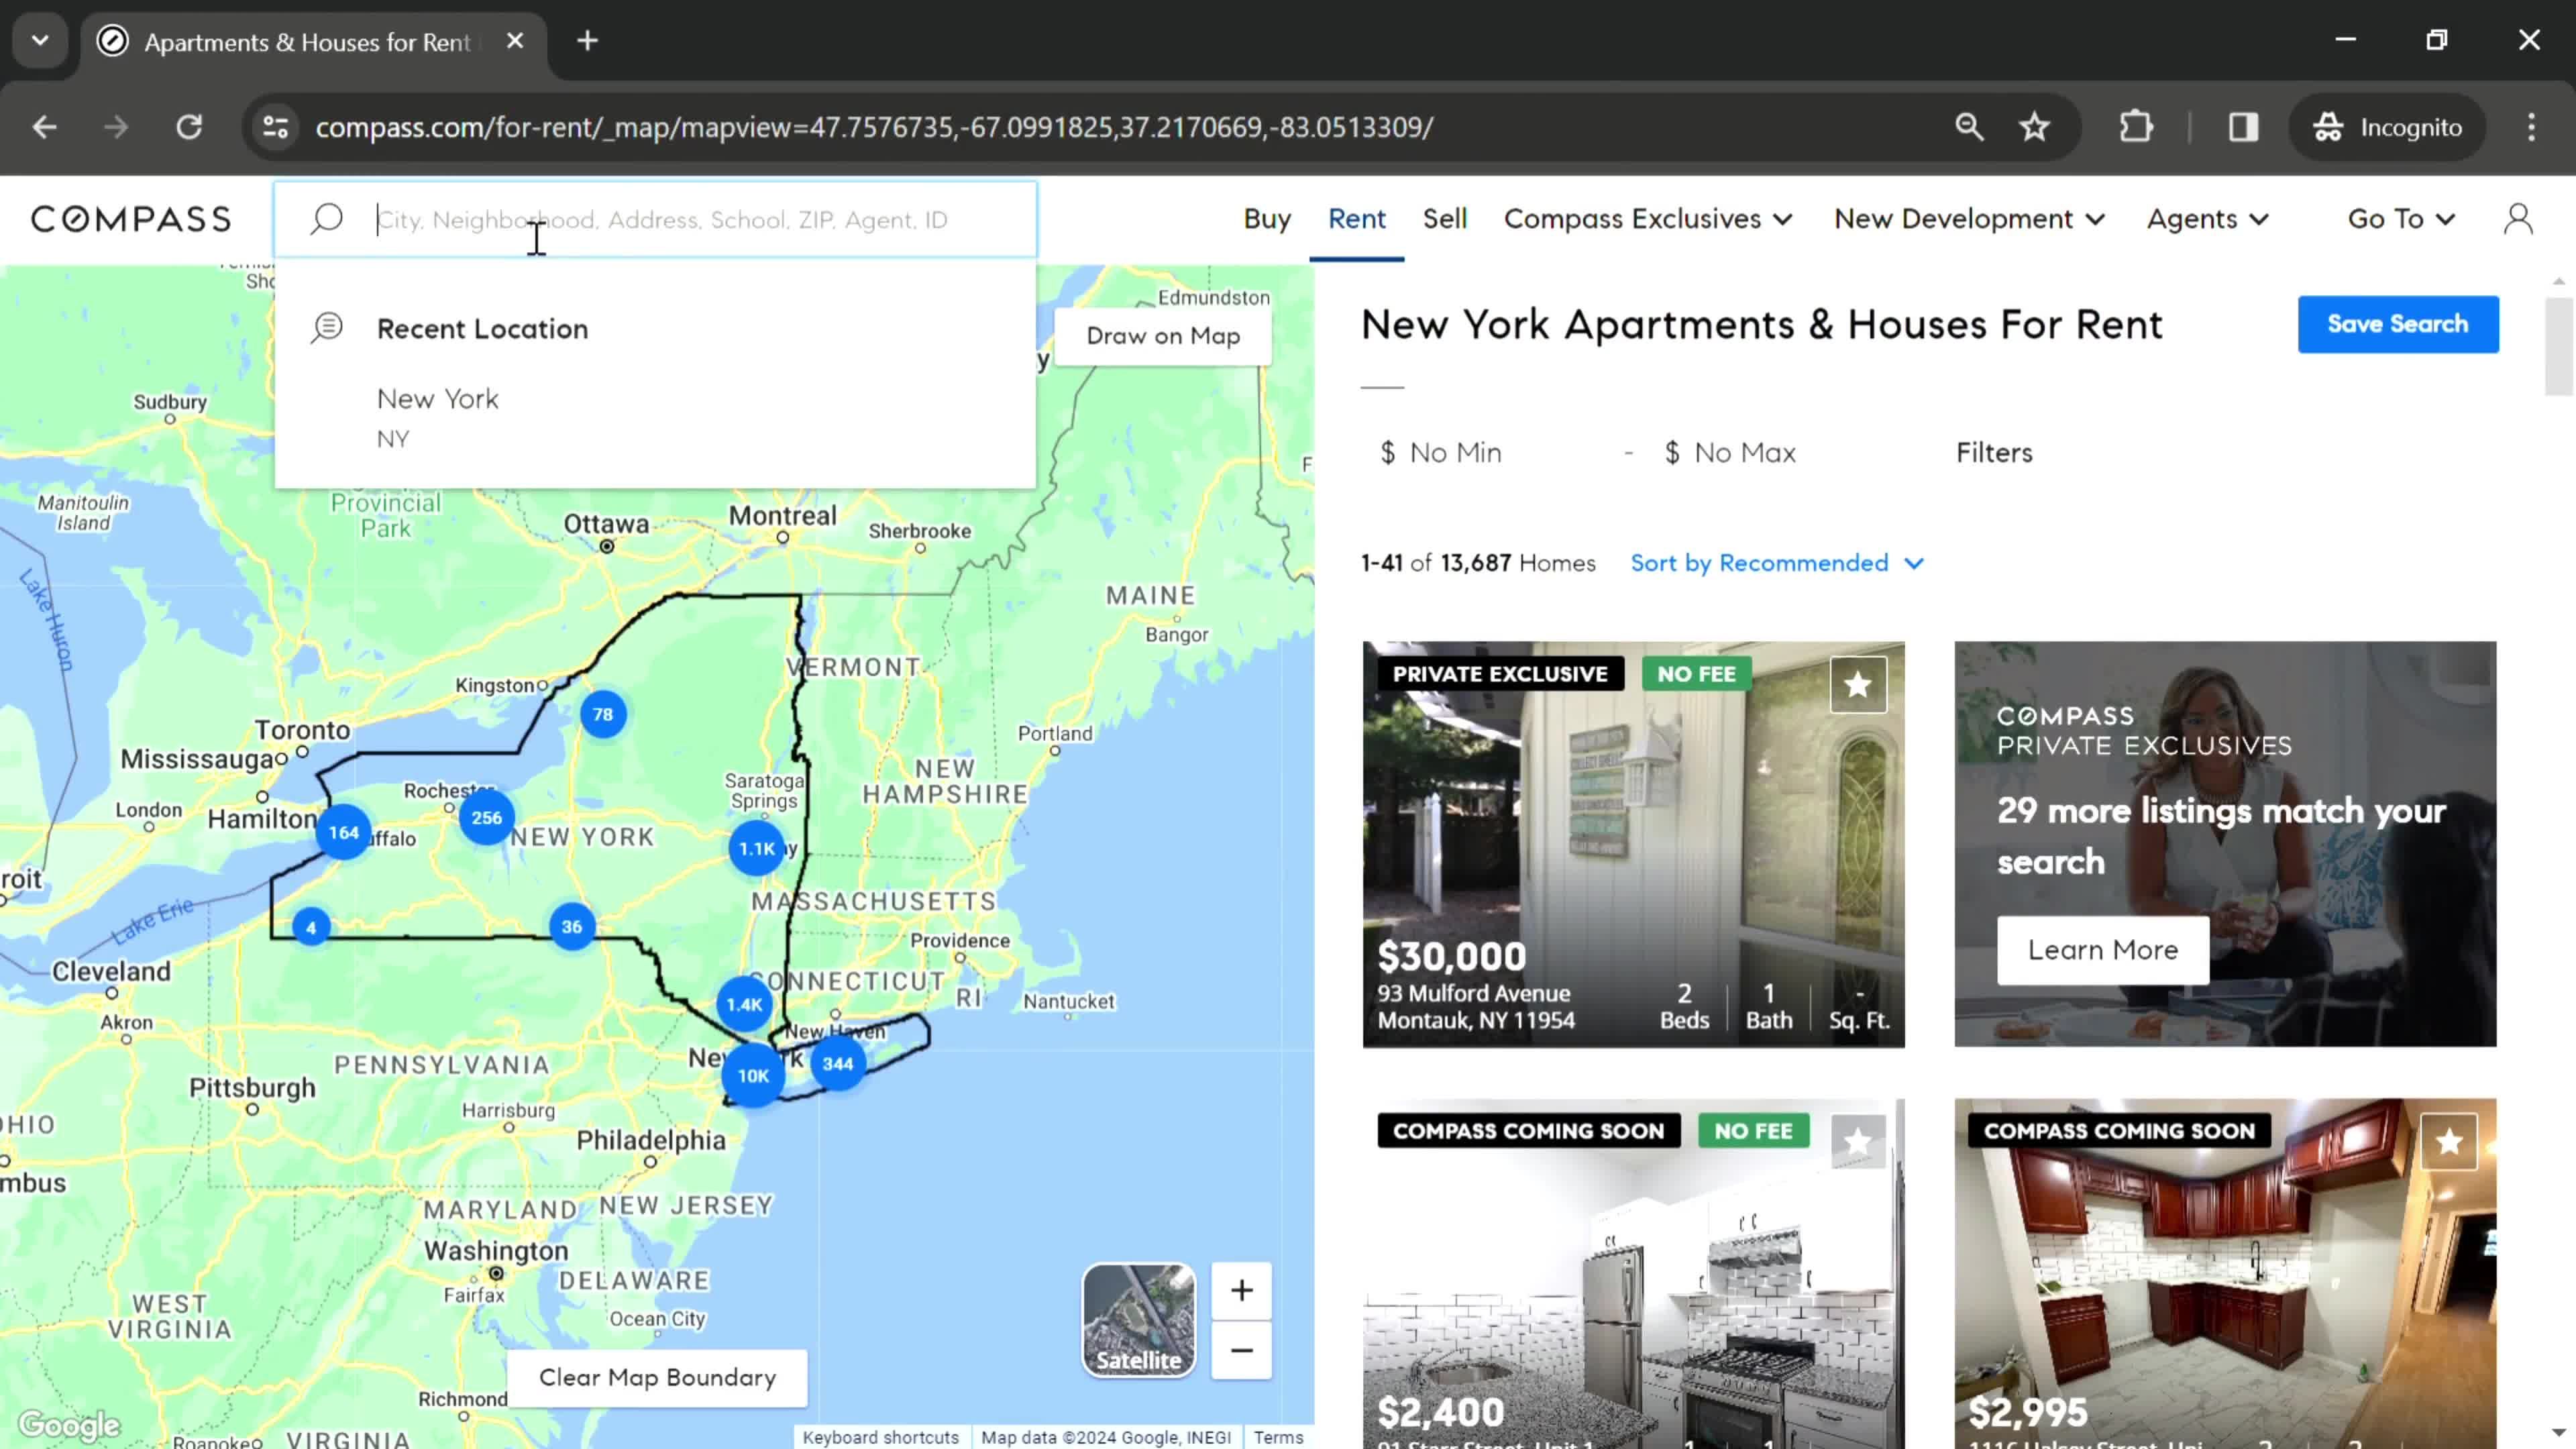Expand the Go To menu
The height and width of the screenshot is (1449, 2576).
pyautogui.click(x=2401, y=219)
